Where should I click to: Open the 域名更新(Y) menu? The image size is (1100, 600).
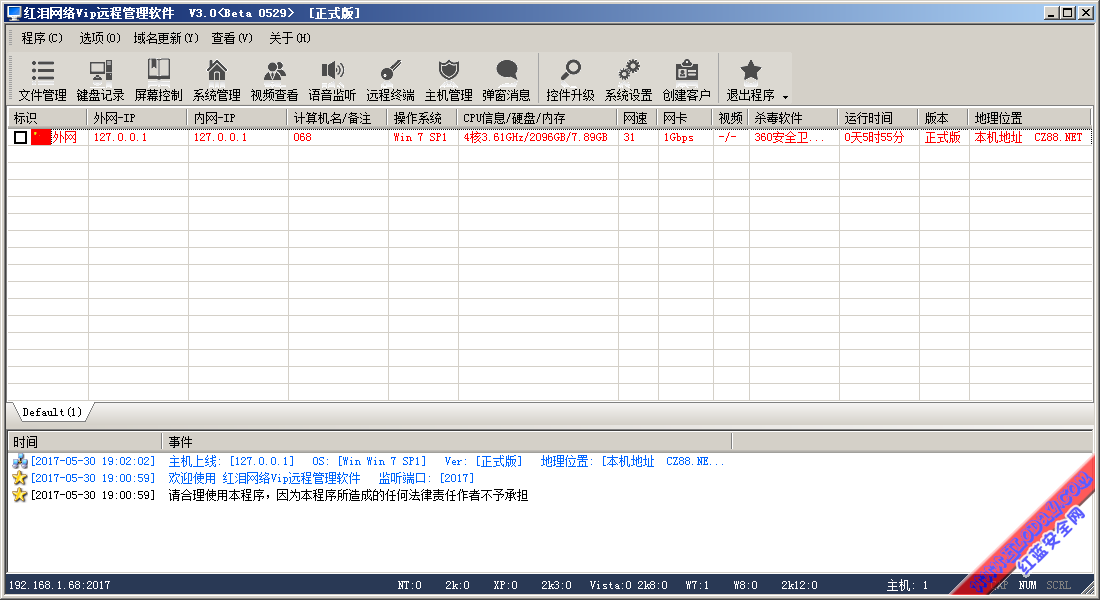coord(166,38)
